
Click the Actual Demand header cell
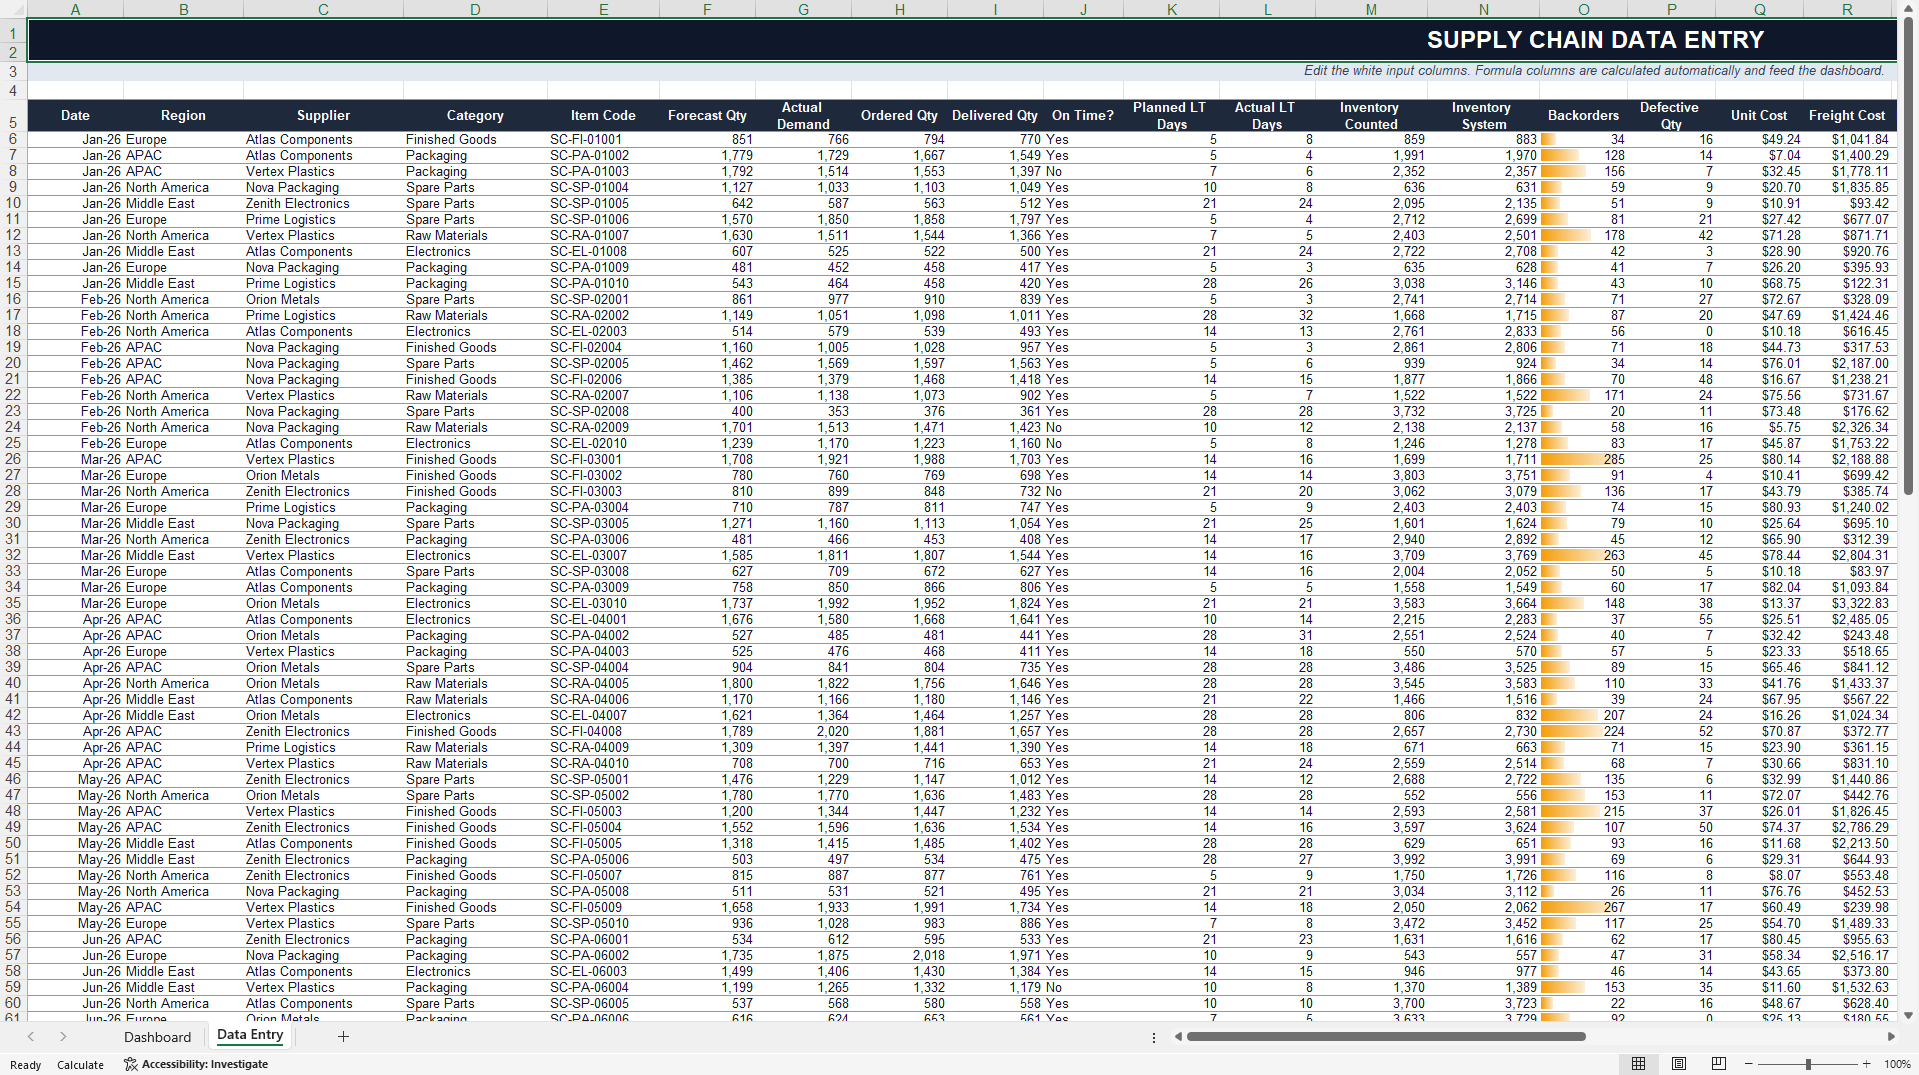803,115
